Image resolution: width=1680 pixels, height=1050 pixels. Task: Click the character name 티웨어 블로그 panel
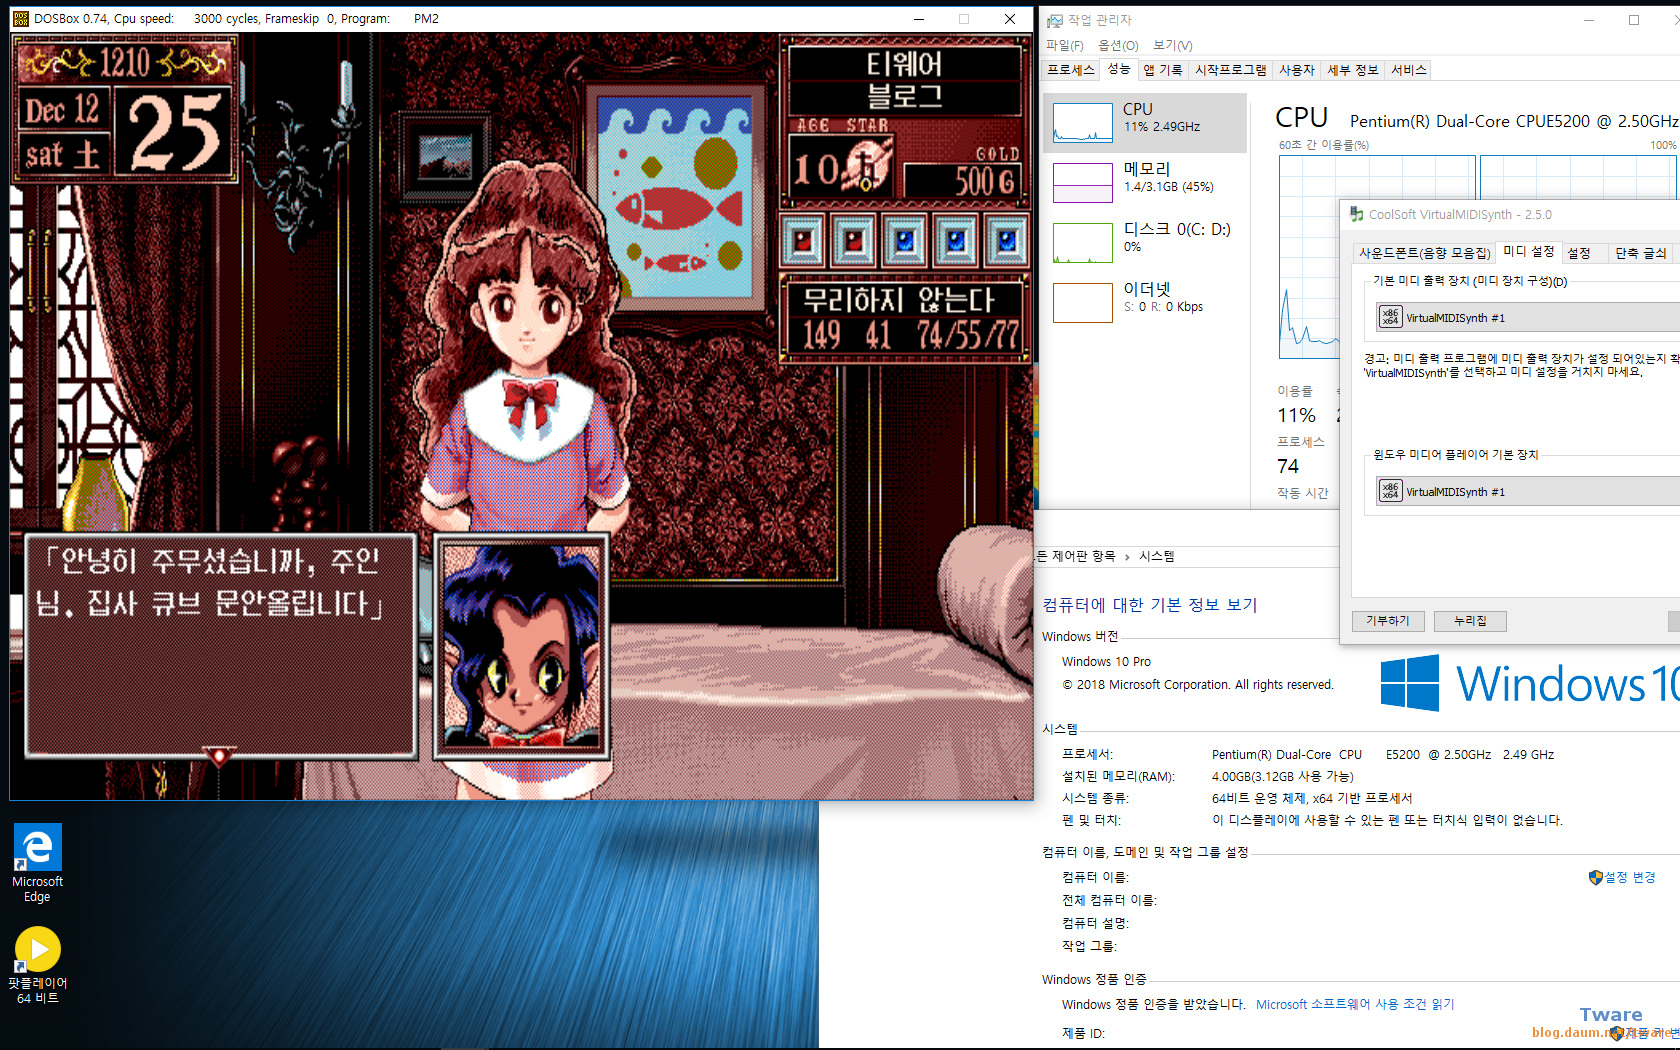tap(905, 80)
